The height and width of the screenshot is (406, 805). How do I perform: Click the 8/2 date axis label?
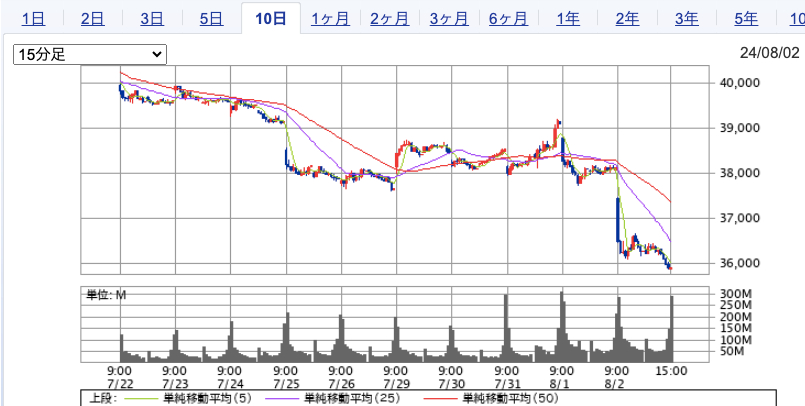pyautogui.click(x=617, y=383)
